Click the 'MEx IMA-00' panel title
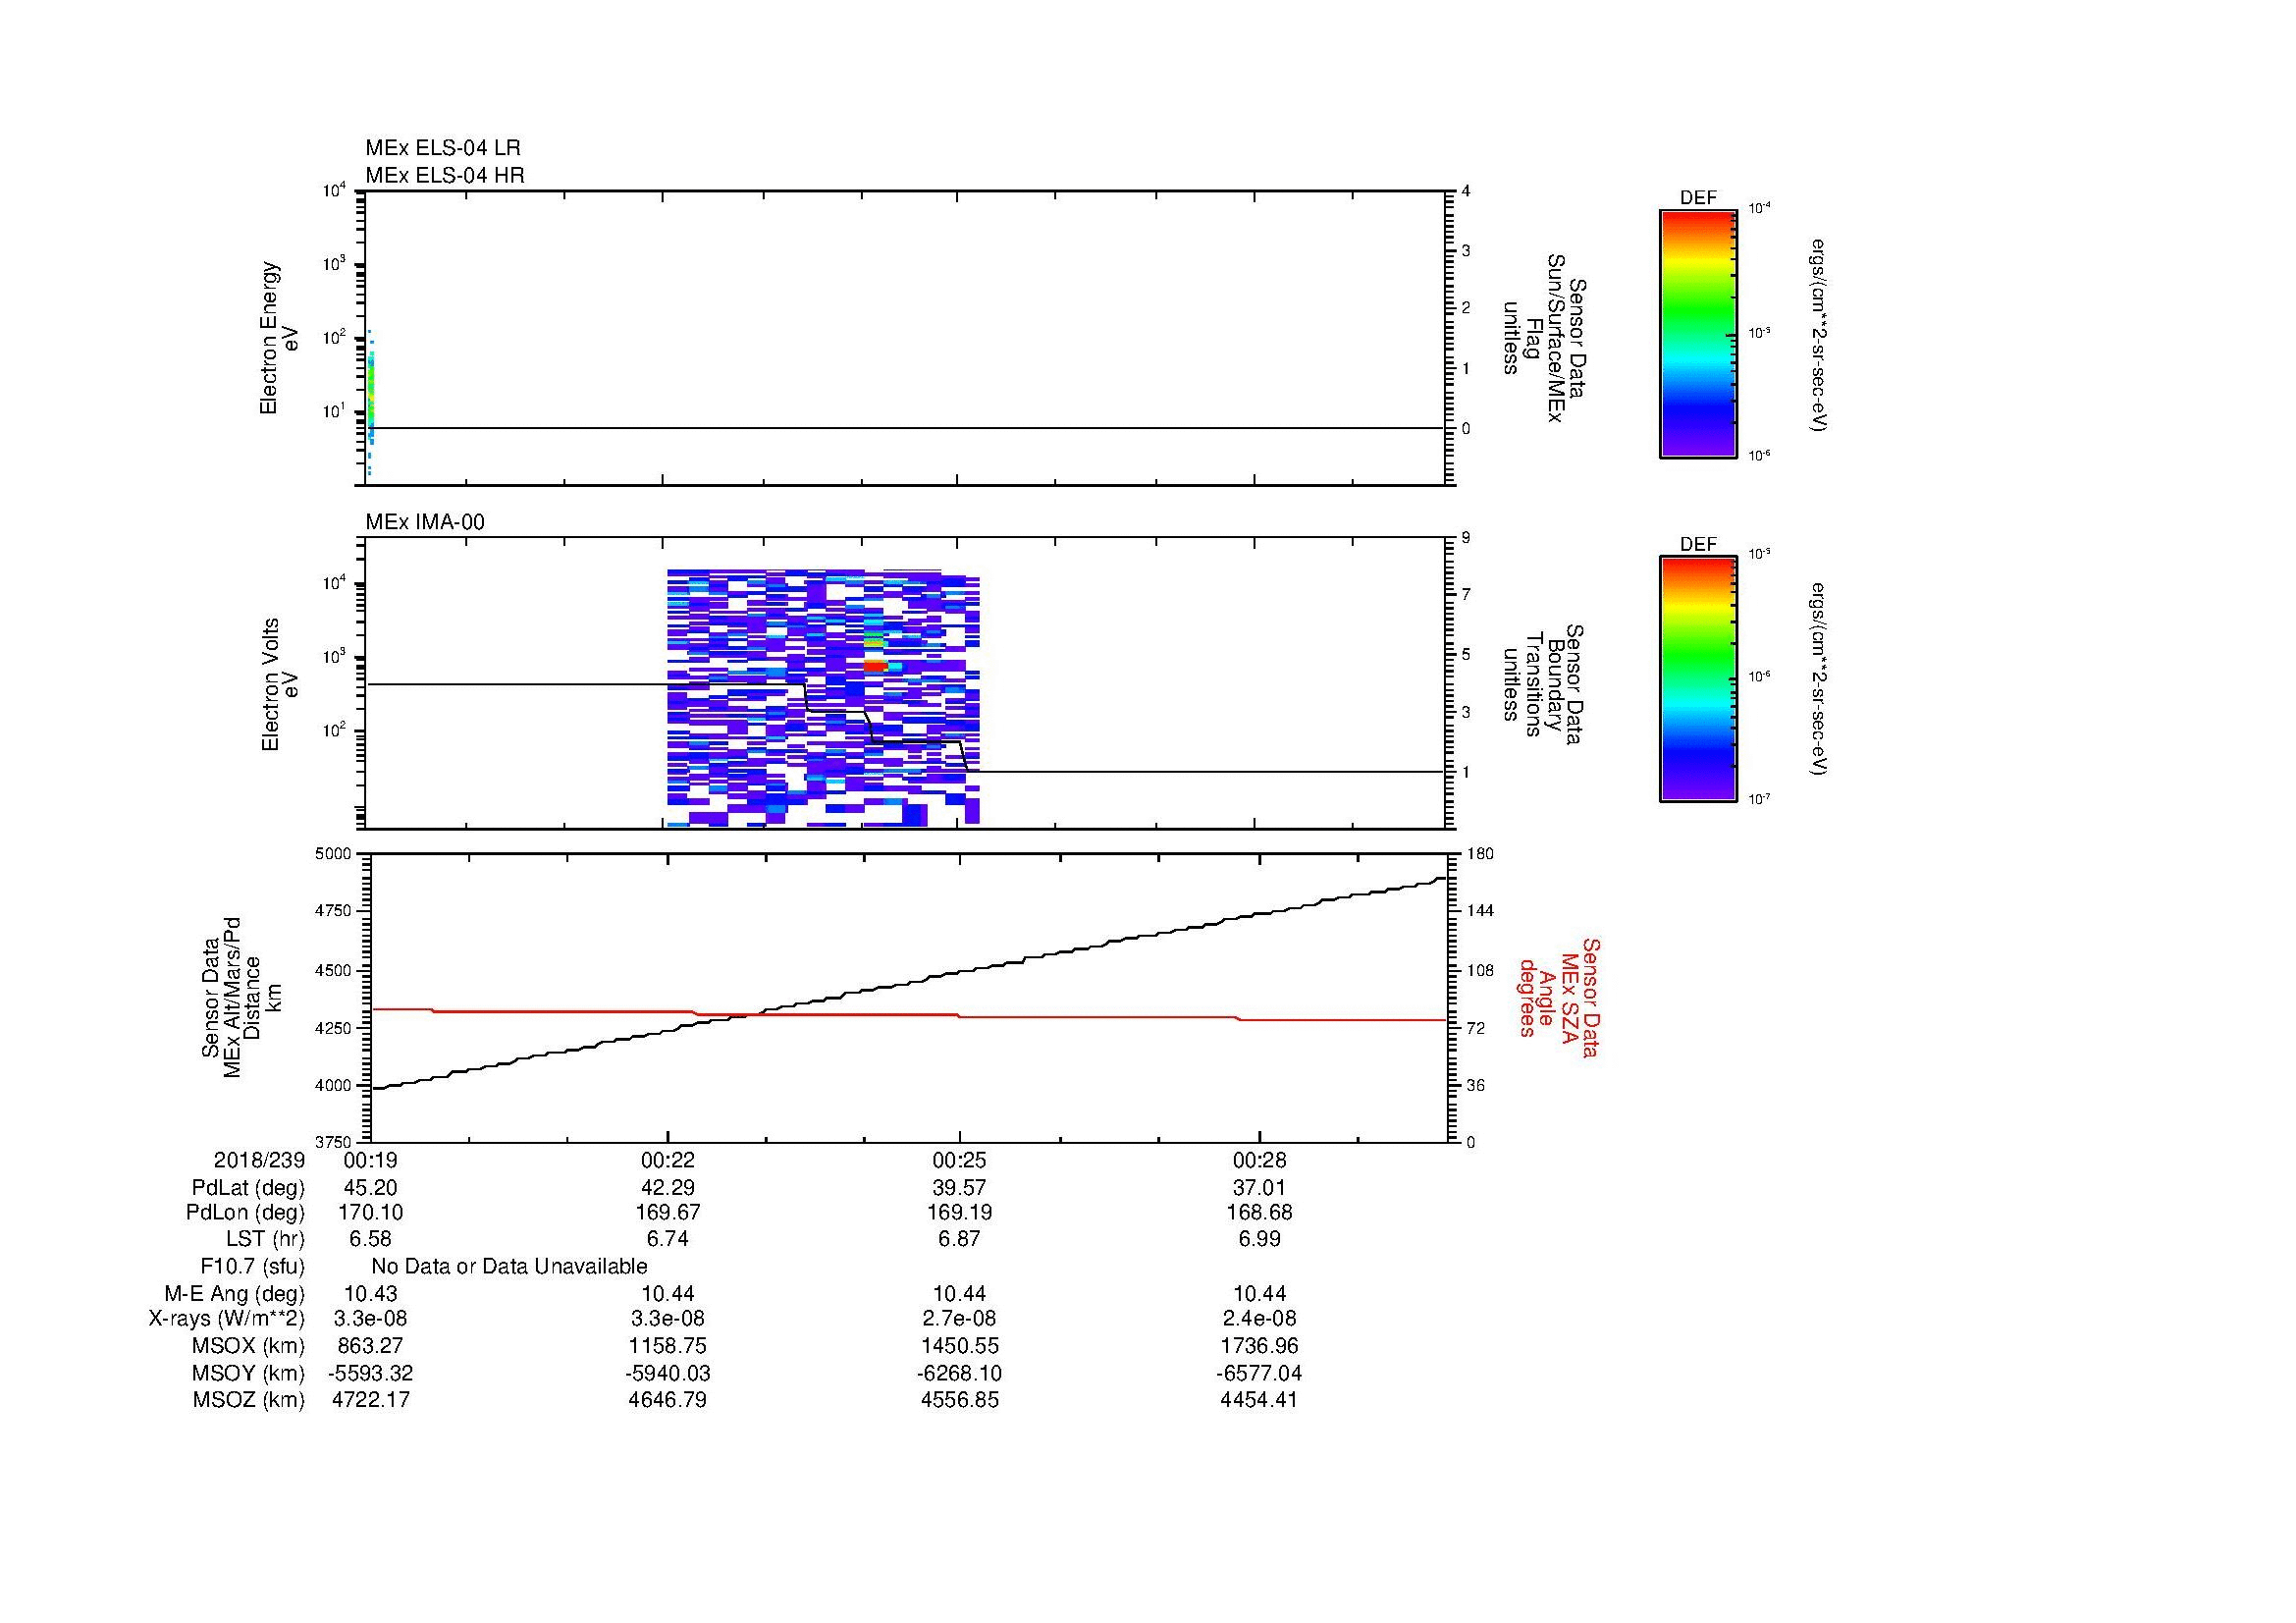The image size is (2296, 1623). pyautogui.click(x=425, y=522)
